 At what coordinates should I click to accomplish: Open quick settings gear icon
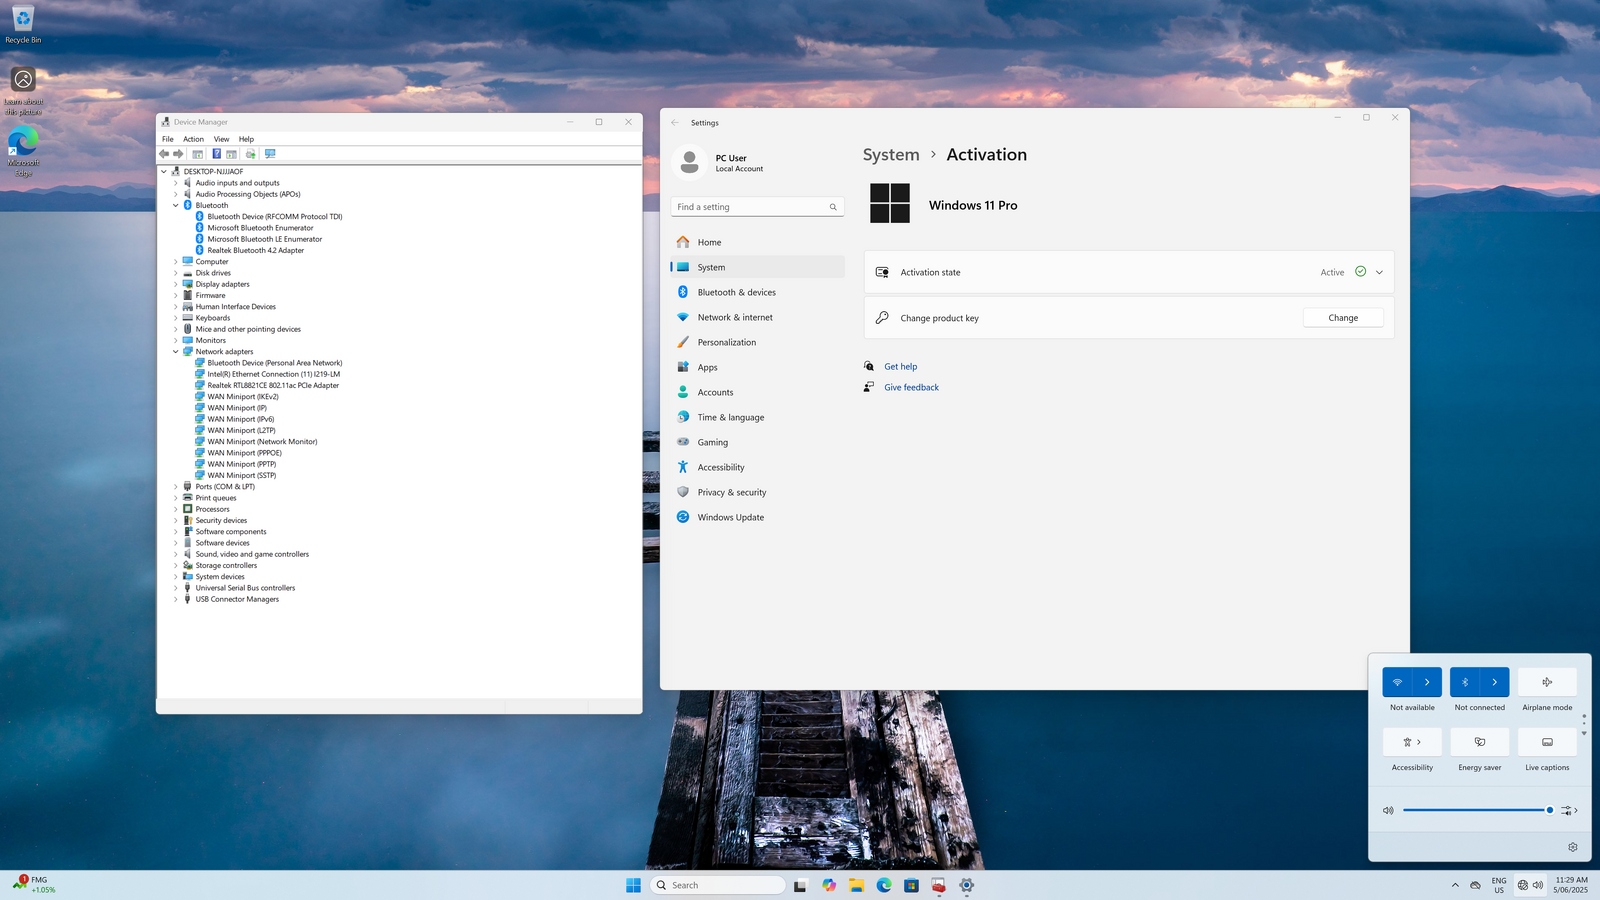click(1572, 847)
